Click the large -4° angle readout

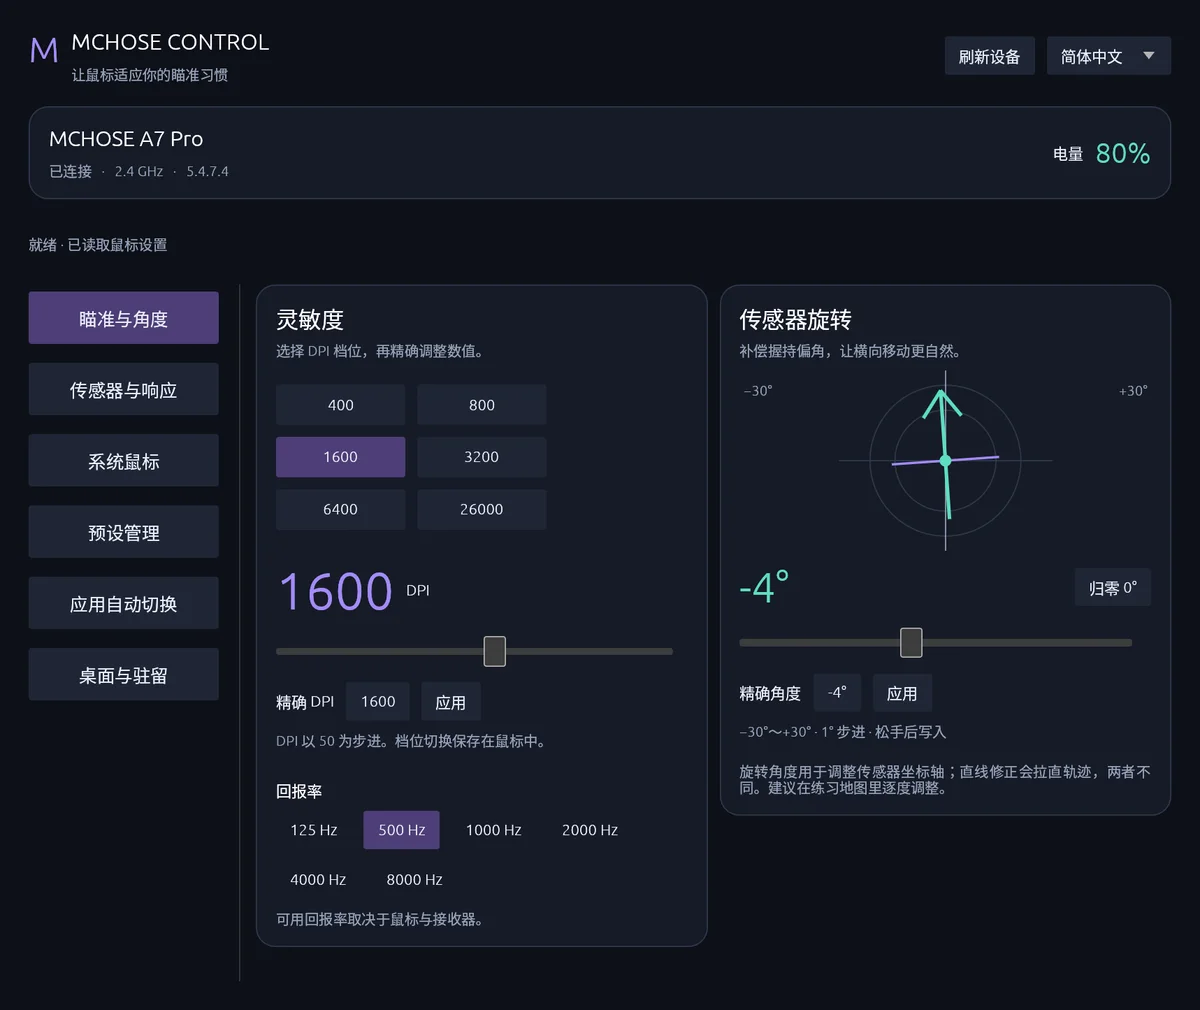(764, 587)
